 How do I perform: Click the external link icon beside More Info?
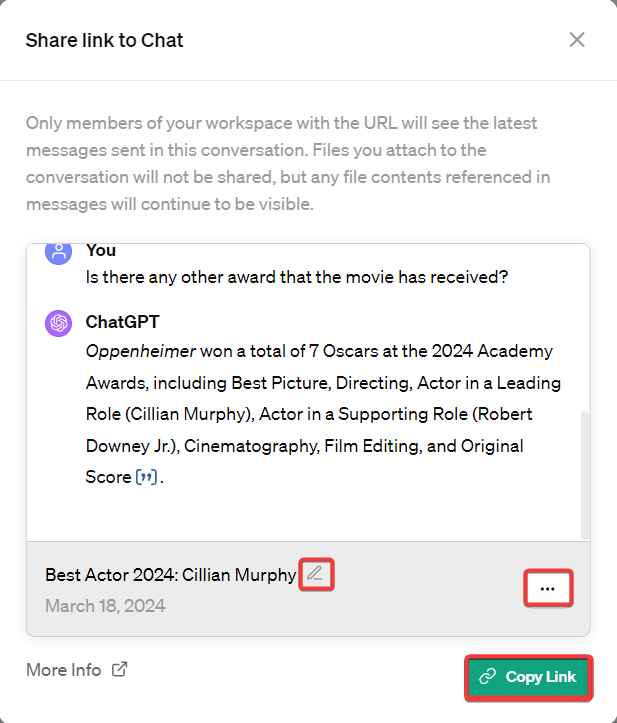pos(120,670)
